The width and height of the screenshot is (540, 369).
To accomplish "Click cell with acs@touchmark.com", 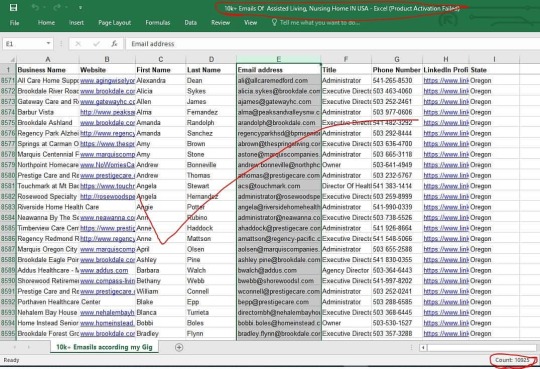I will 279,186.
